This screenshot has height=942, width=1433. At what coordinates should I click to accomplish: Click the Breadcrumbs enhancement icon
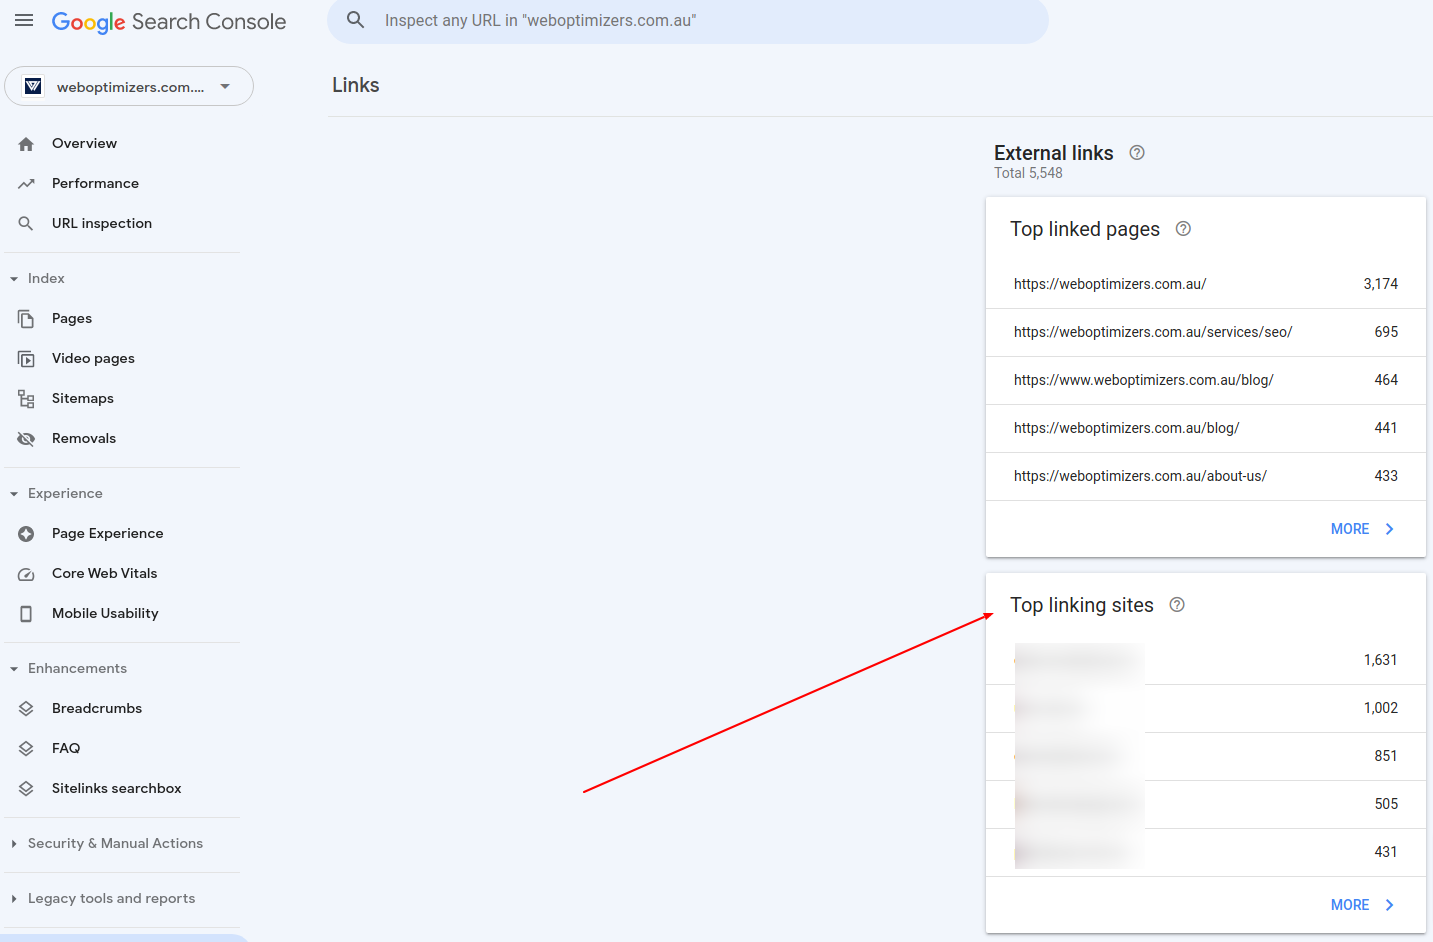coord(27,708)
